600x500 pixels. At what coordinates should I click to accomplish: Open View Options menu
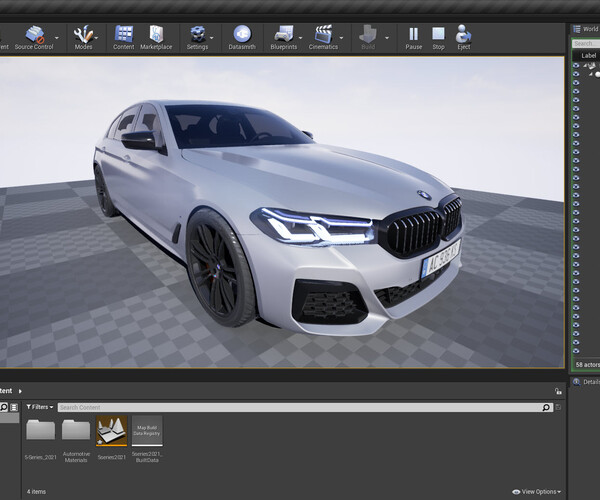(536, 492)
